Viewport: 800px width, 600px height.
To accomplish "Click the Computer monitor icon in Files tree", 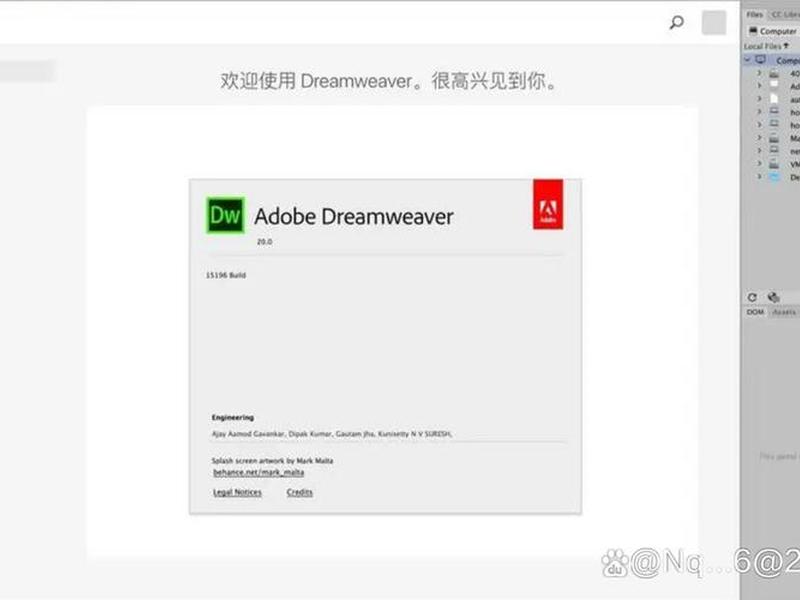I will (761, 60).
